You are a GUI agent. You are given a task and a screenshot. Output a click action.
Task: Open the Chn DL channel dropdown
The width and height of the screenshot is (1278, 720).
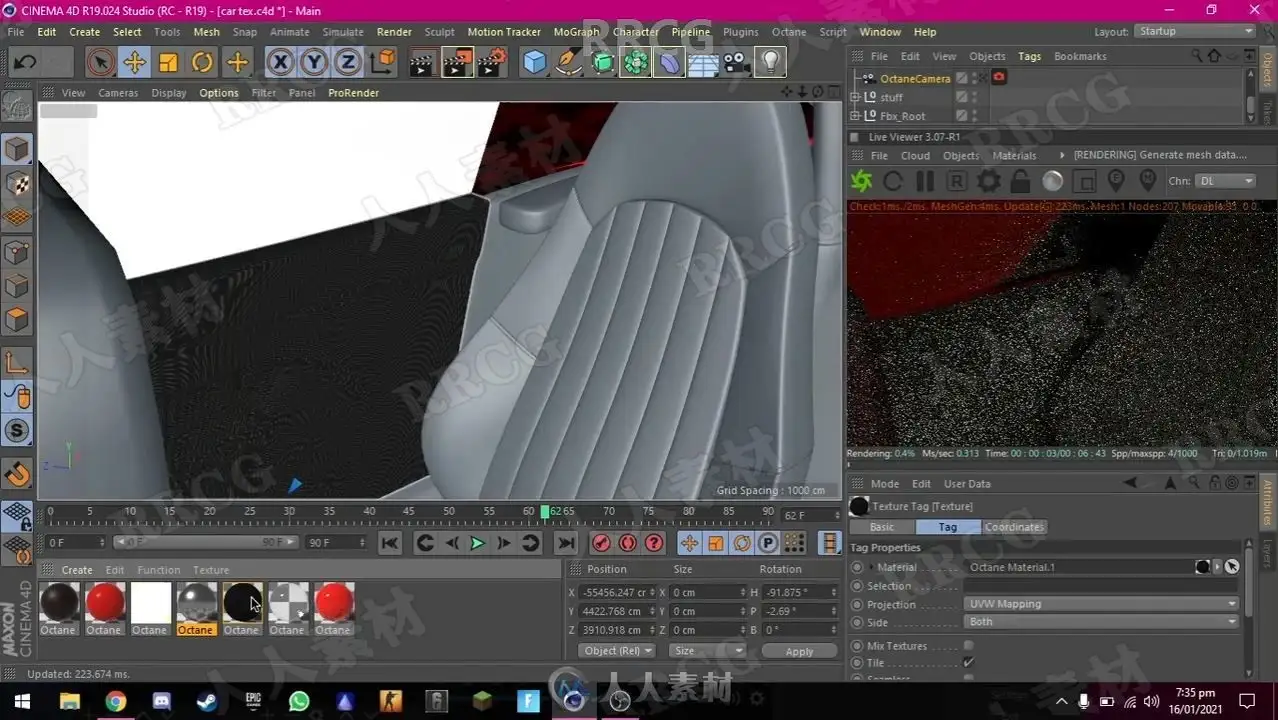click(x=1225, y=181)
